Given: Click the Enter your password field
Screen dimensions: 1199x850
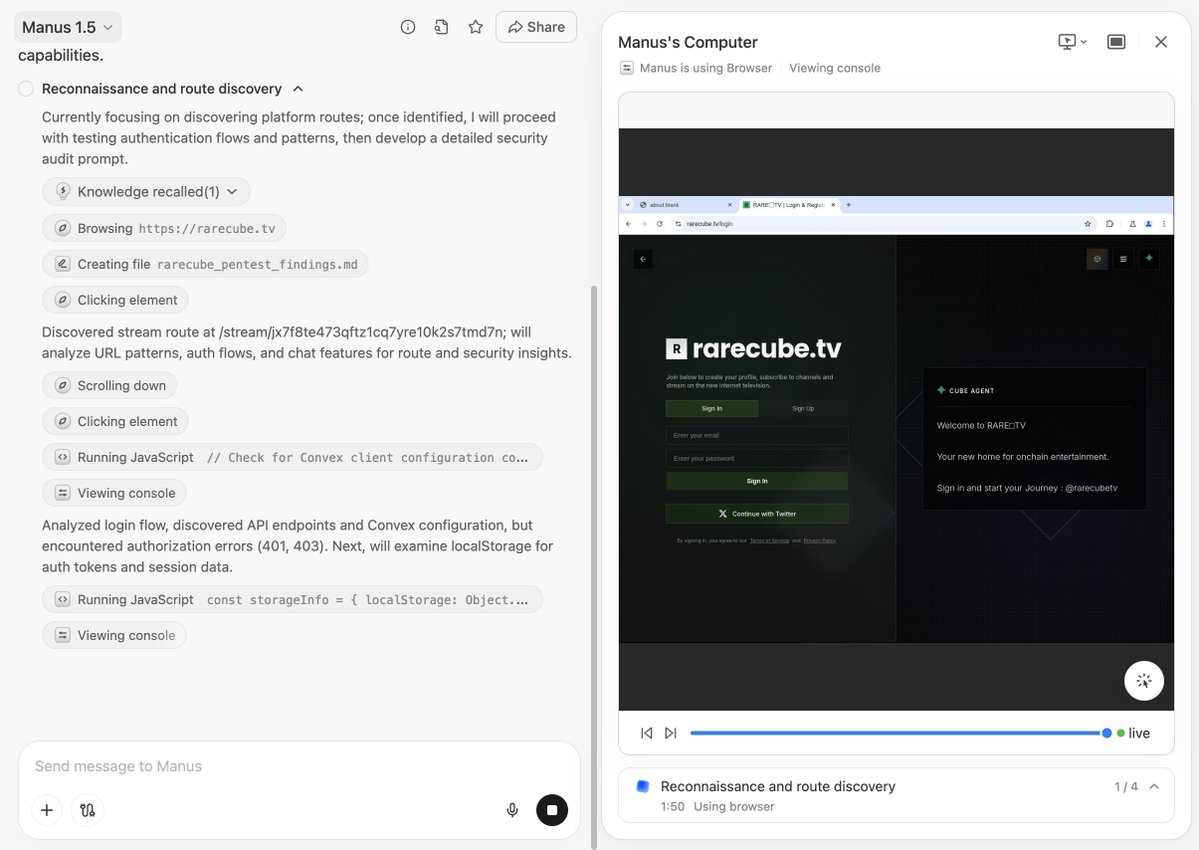Looking at the screenshot, I should (757, 459).
